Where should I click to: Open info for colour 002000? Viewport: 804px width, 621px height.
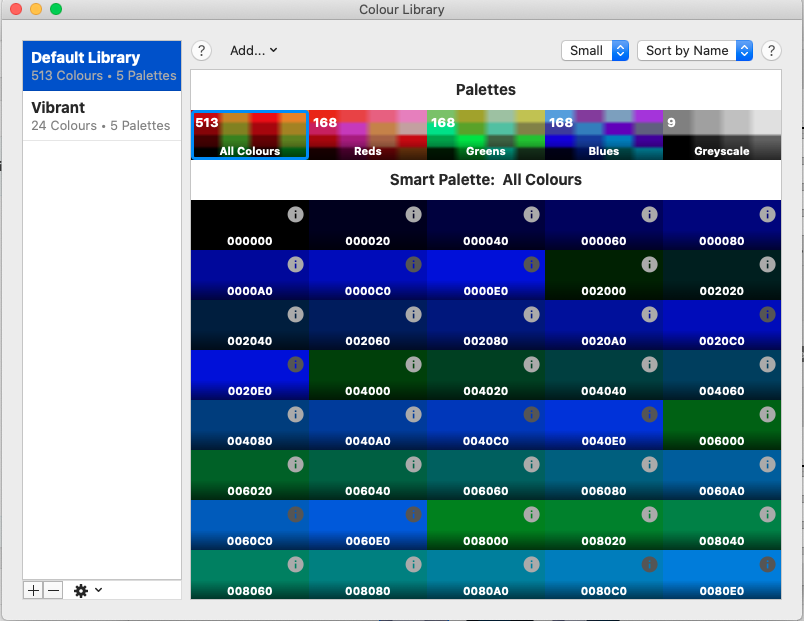[x=649, y=264]
